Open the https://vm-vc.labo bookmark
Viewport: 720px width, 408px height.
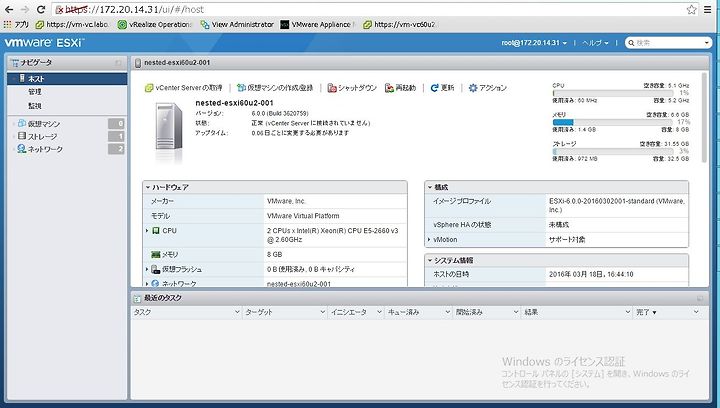(x=72, y=24)
